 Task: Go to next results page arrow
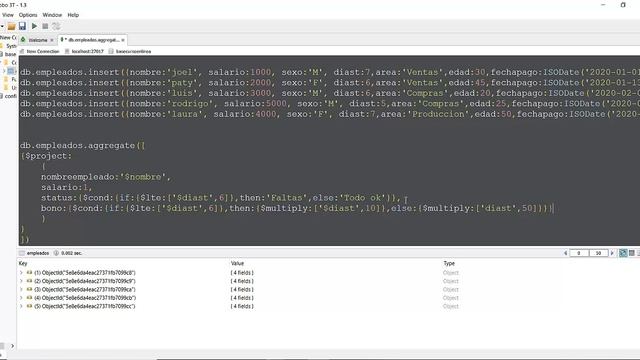(x=612, y=253)
